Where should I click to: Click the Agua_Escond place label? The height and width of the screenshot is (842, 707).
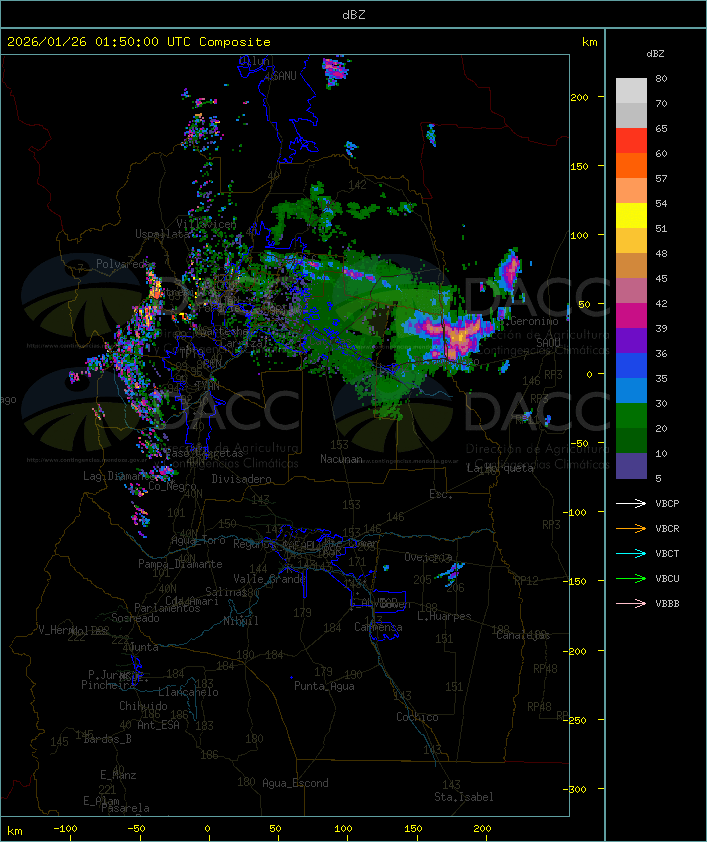[295, 783]
